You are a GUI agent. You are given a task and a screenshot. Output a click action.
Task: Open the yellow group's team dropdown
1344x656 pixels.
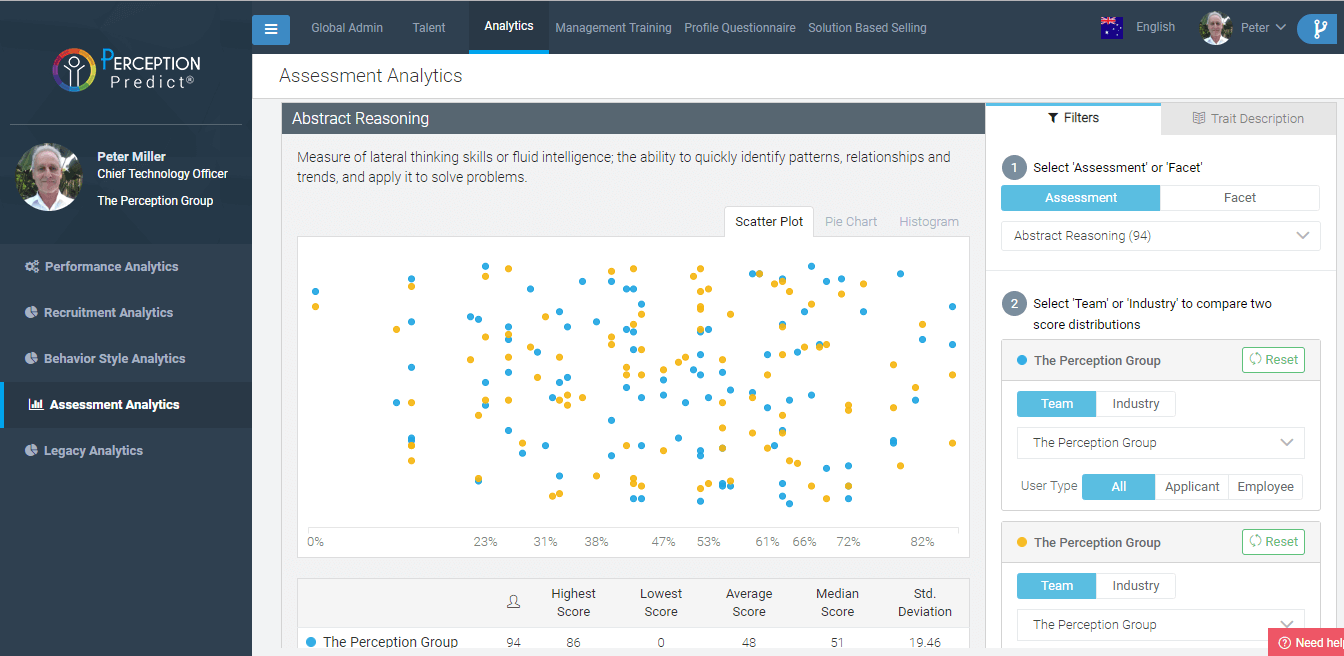[x=1161, y=625]
